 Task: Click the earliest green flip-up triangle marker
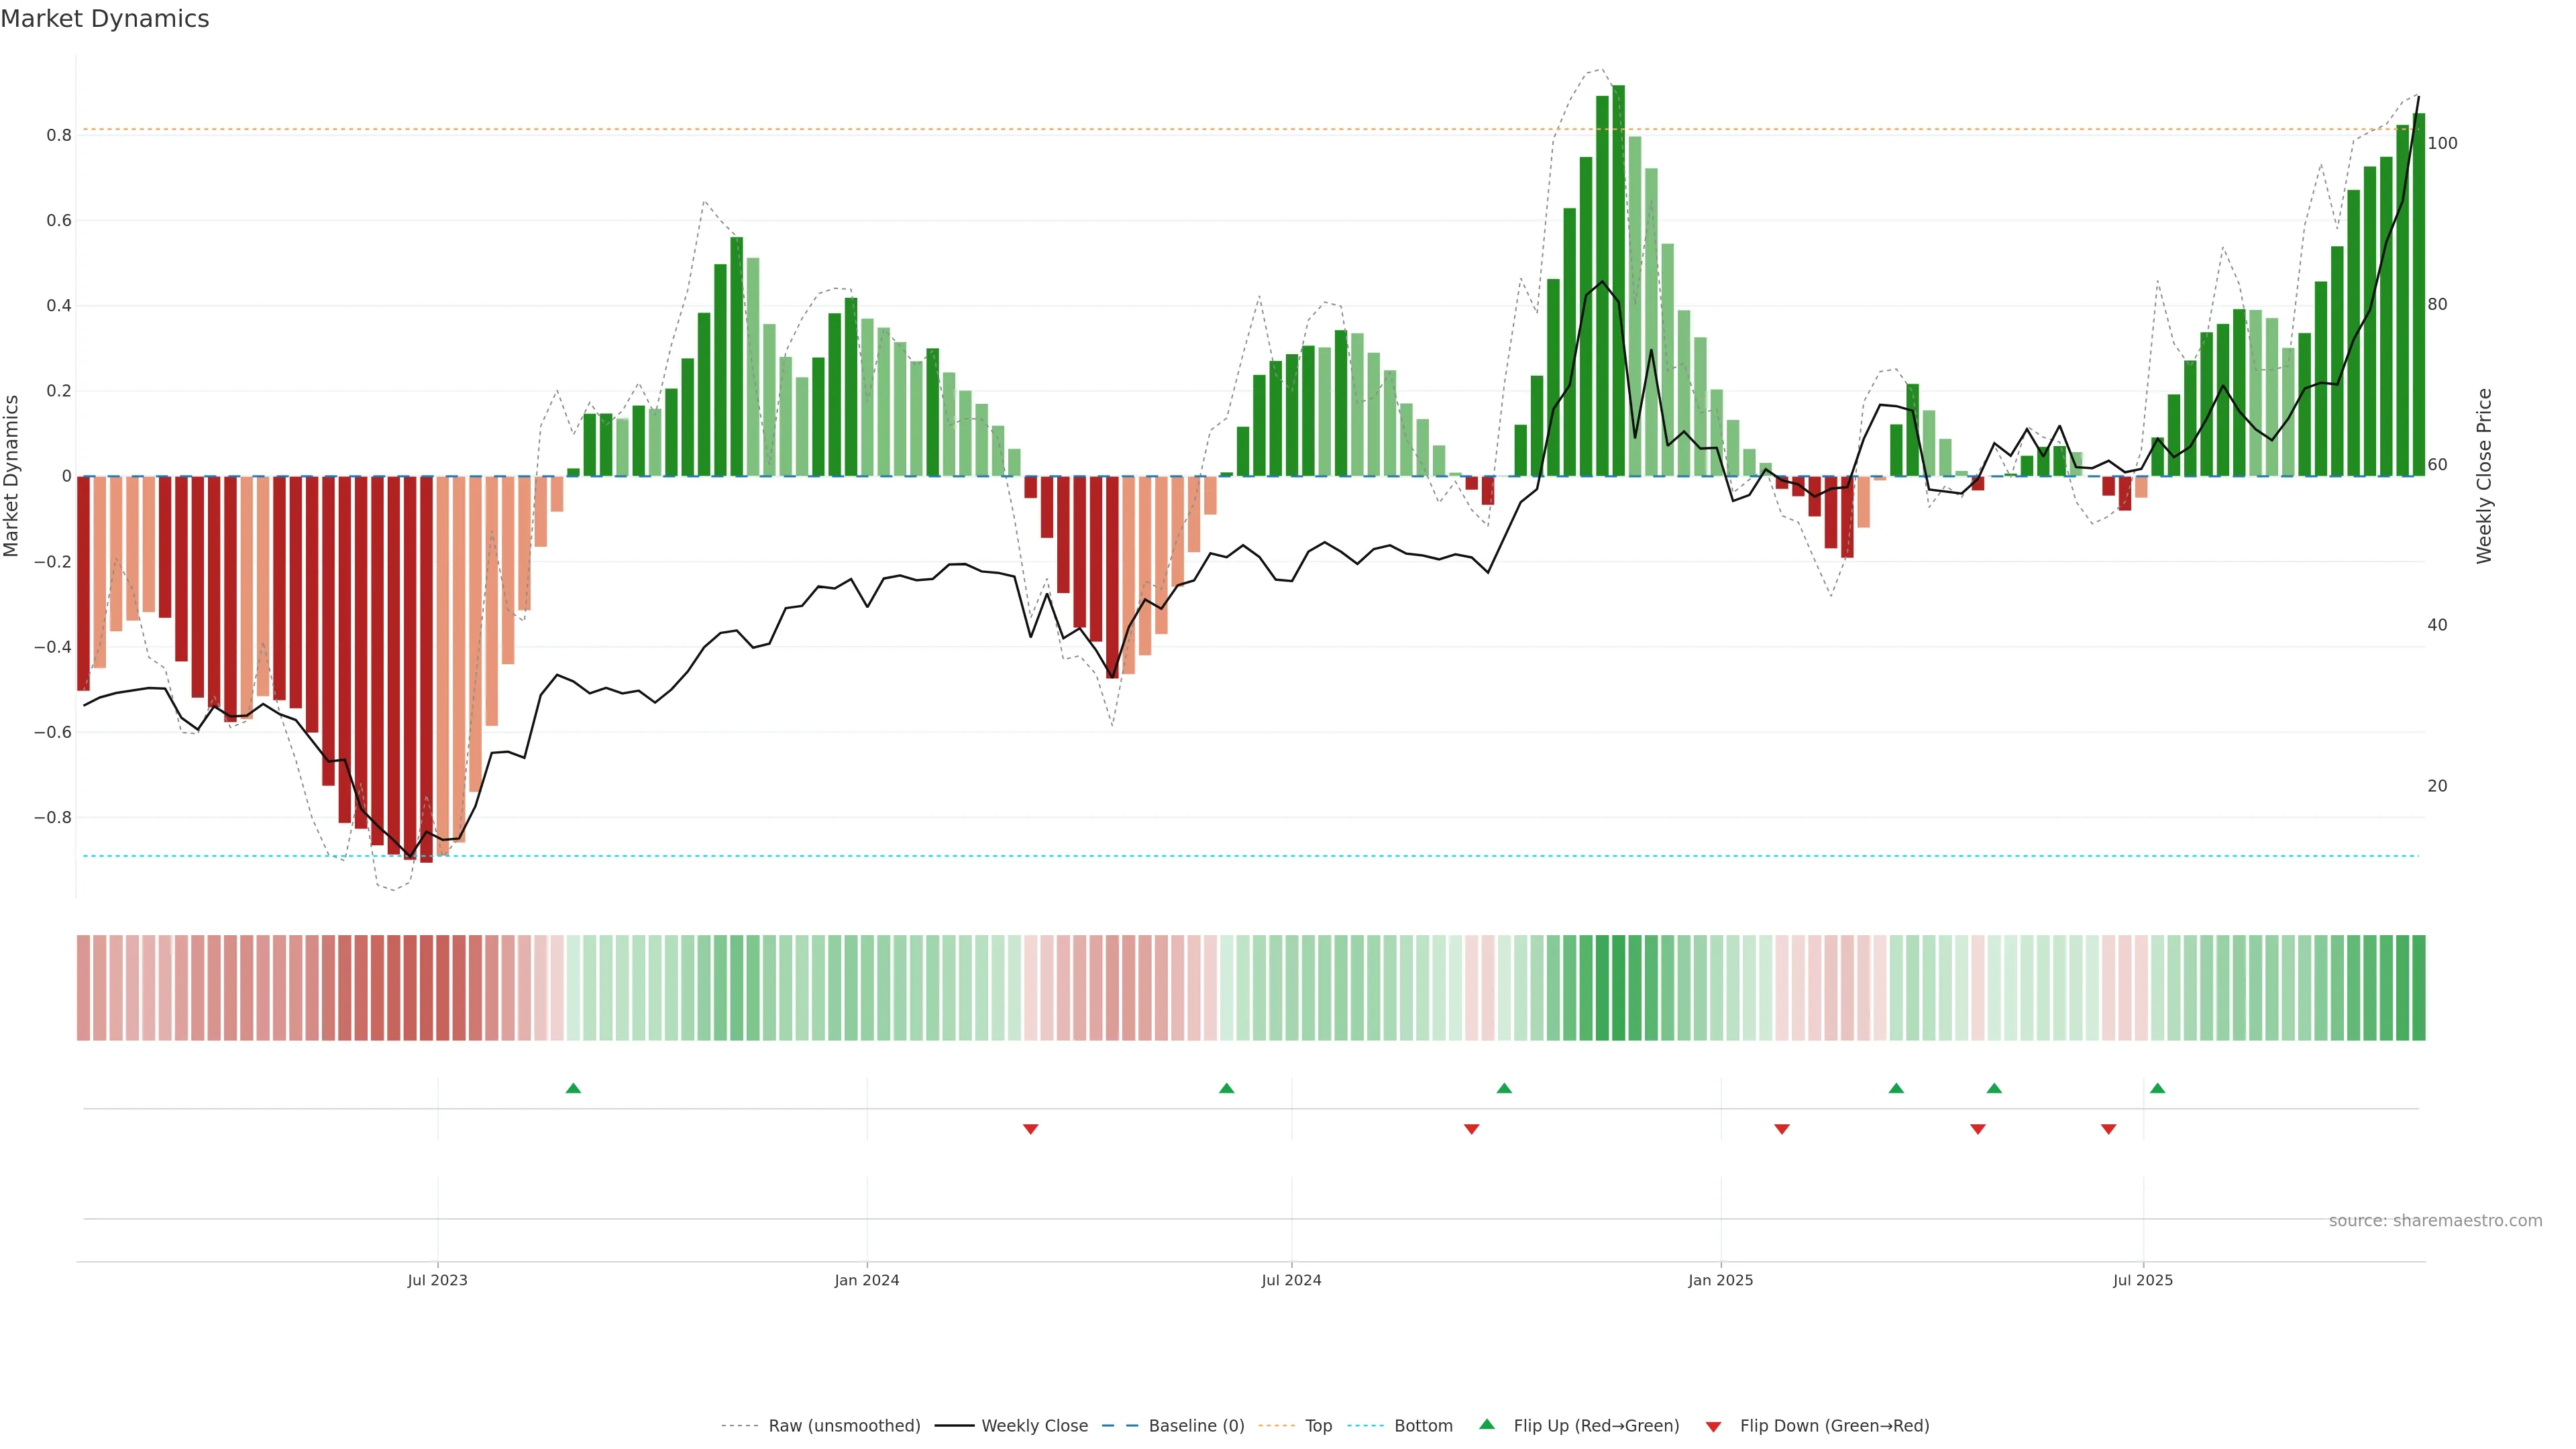(573, 1088)
